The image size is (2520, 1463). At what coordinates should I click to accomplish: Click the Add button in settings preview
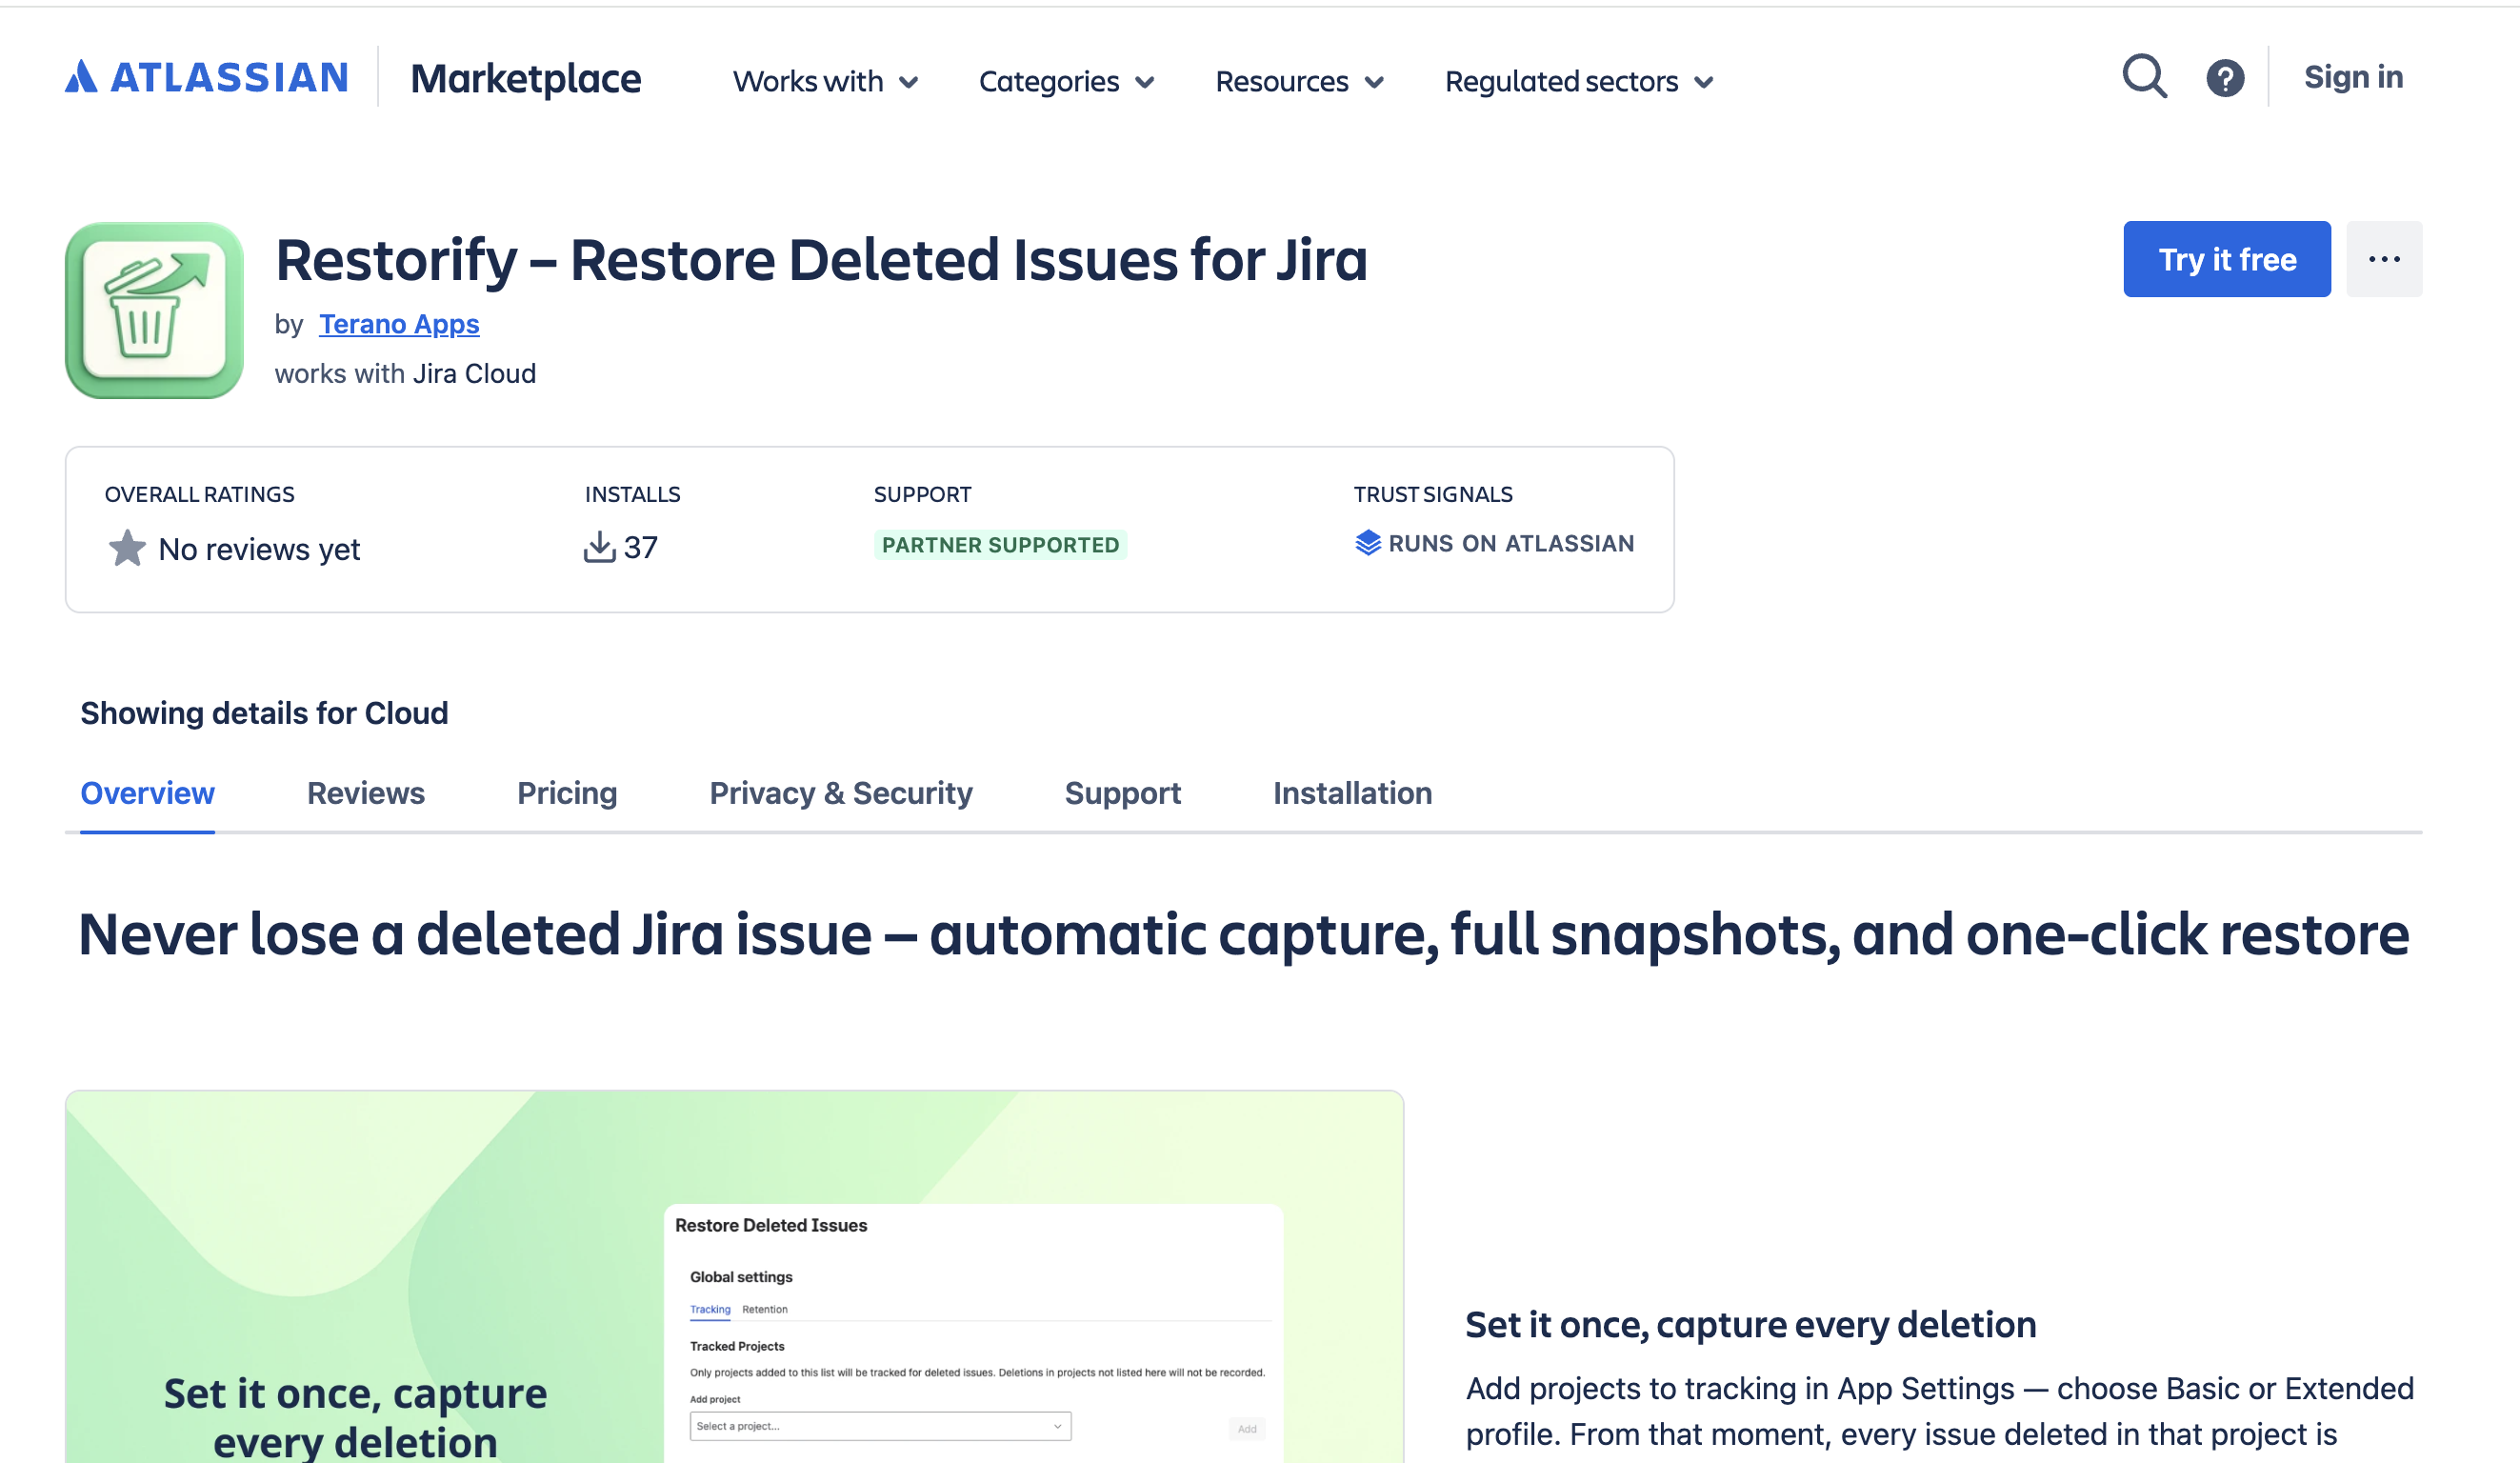(1246, 1428)
